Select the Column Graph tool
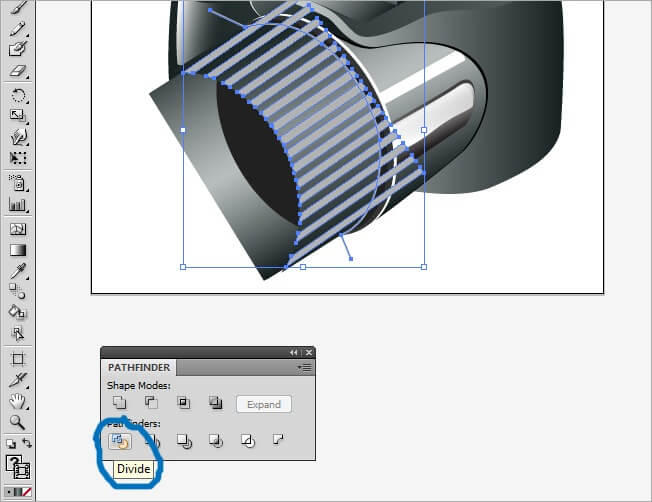The image size is (652, 502). 18,204
